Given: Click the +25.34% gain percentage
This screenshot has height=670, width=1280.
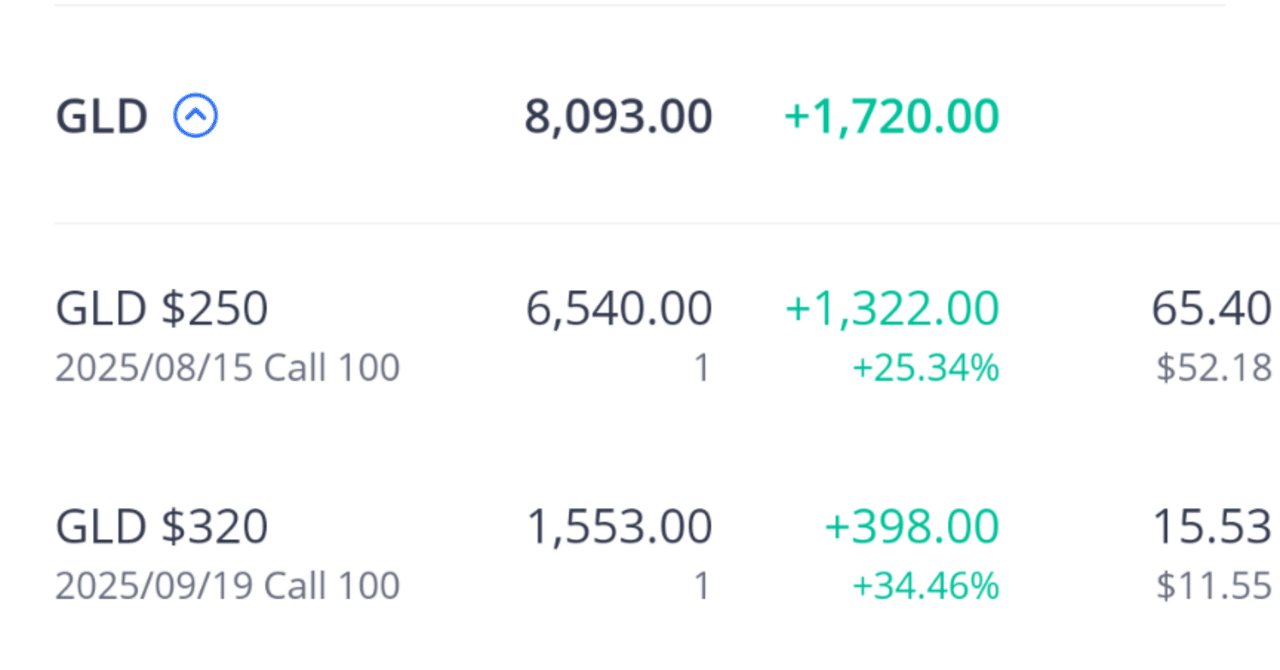Looking at the screenshot, I should [x=925, y=369].
